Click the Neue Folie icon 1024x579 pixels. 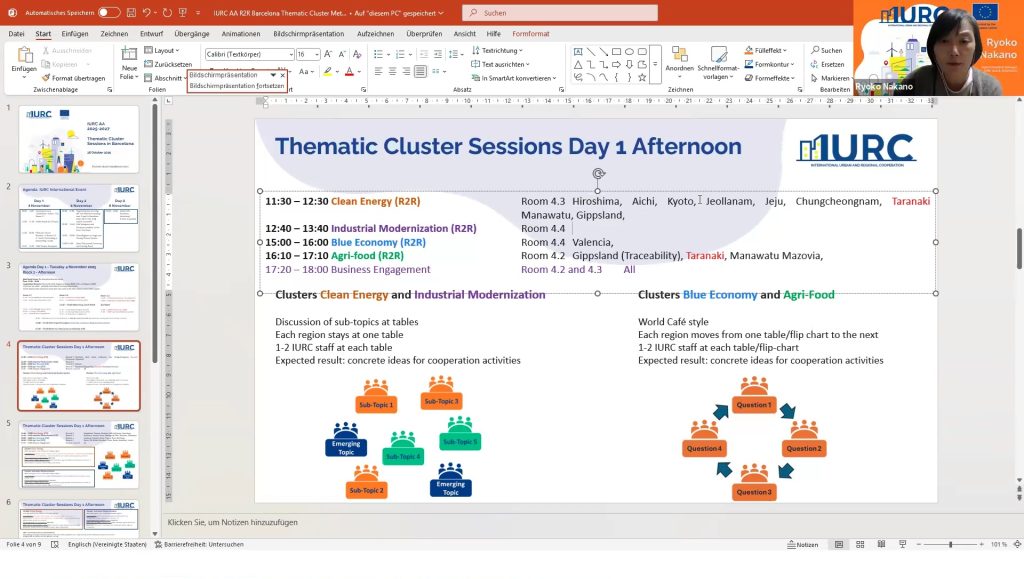click(129, 56)
